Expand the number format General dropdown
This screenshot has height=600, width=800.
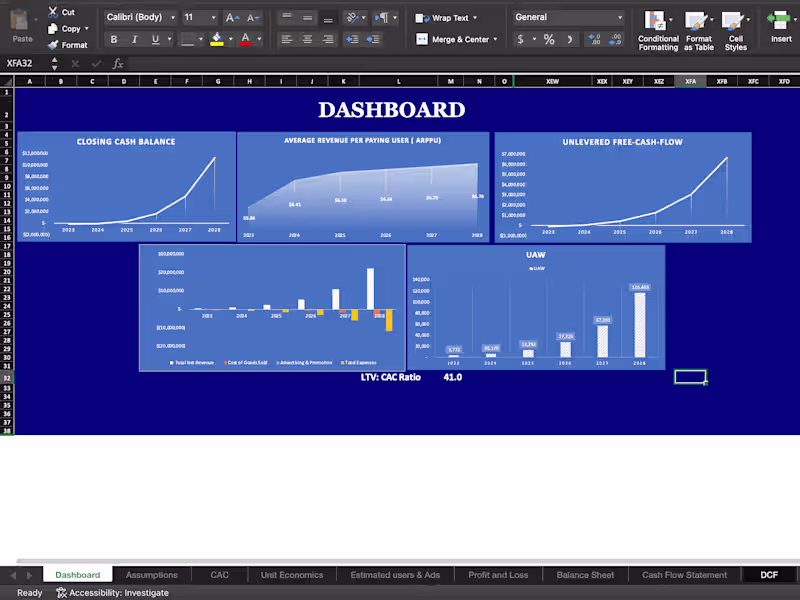click(x=620, y=17)
